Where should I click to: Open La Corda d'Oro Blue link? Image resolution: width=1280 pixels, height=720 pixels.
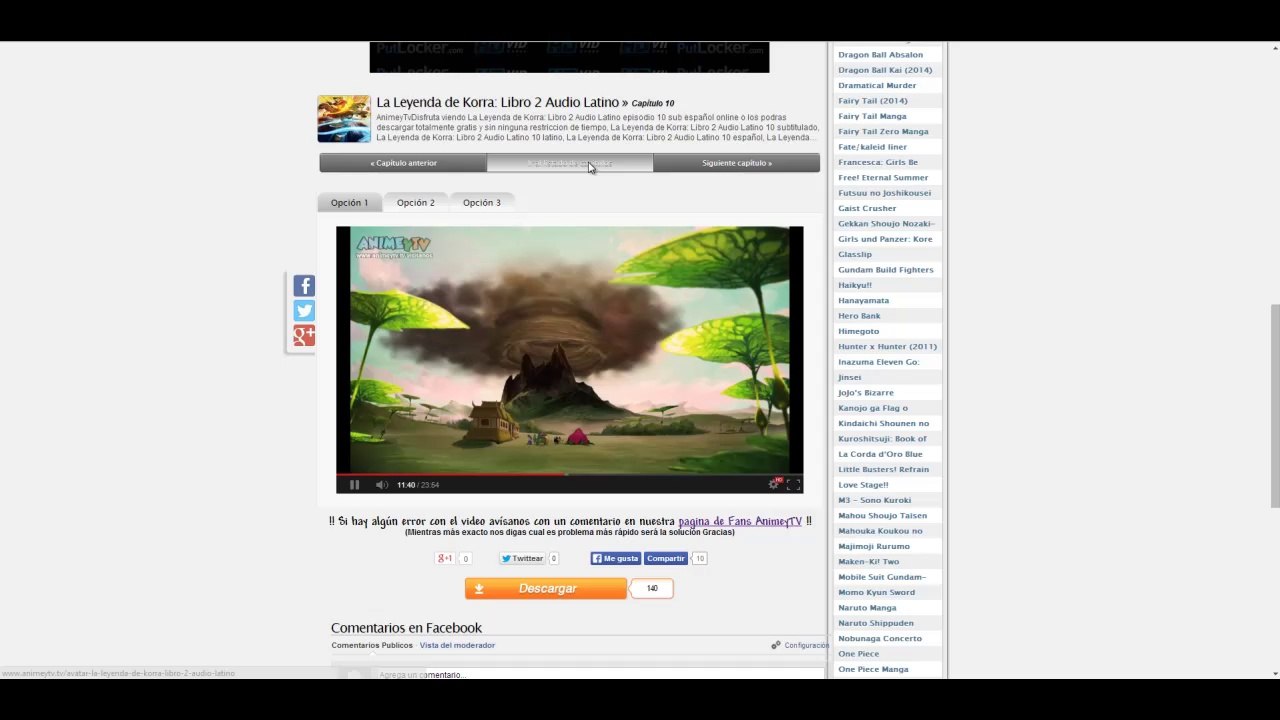click(x=880, y=454)
